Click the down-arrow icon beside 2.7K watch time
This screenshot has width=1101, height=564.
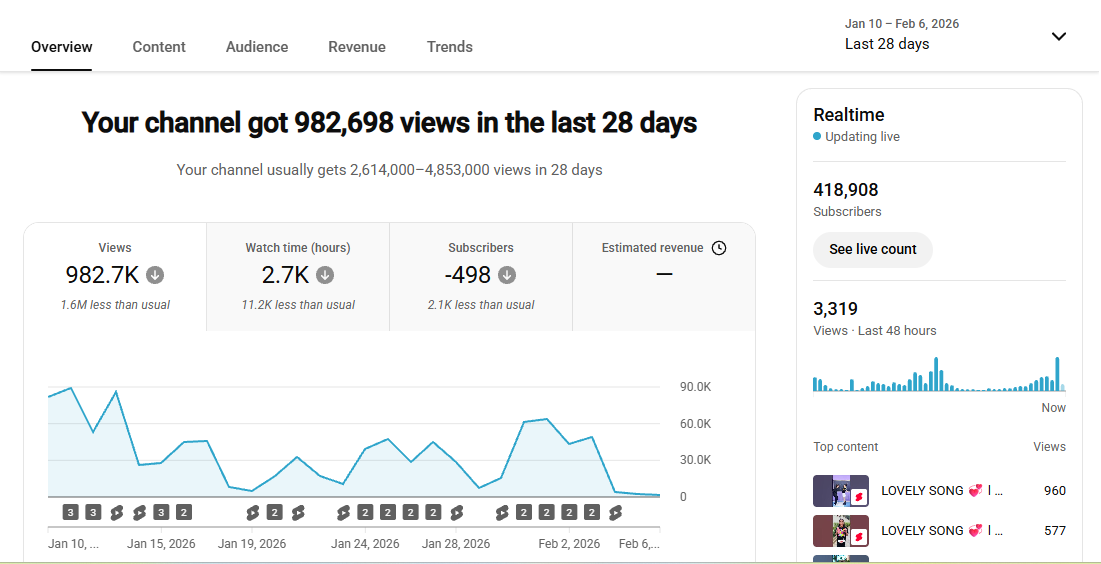click(326, 275)
